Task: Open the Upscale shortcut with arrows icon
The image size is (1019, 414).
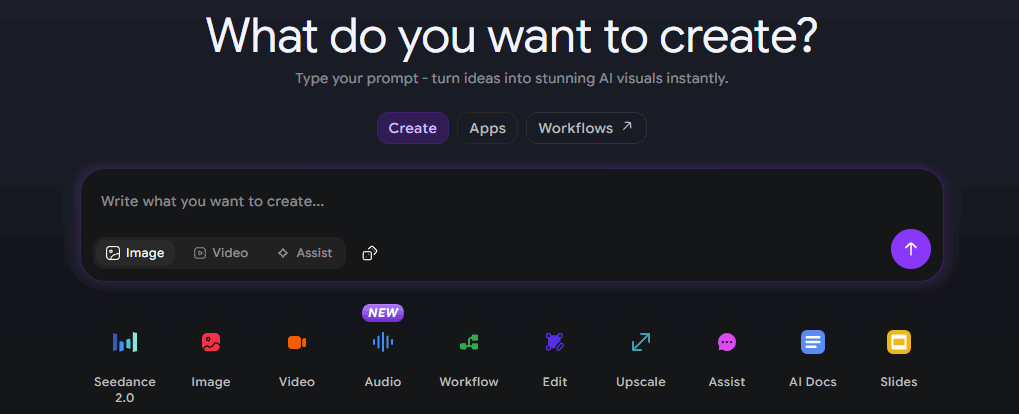Action: pyautogui.click(x=641, y=342)
